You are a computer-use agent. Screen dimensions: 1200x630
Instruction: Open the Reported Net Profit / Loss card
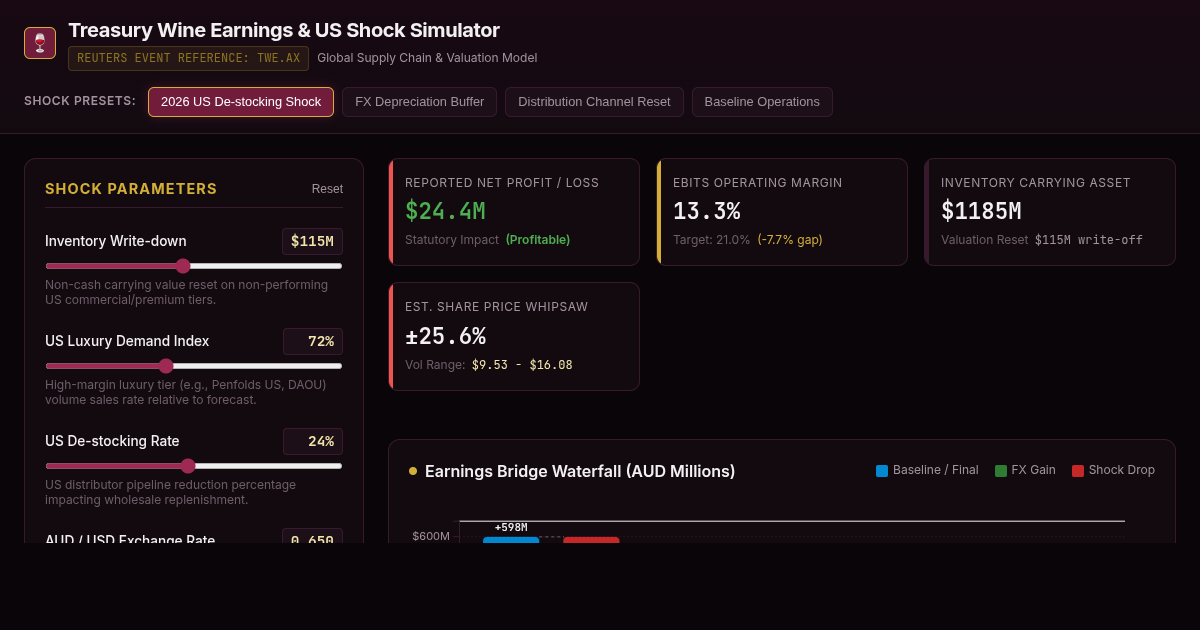pyautogui.click(x=514, y=212)
